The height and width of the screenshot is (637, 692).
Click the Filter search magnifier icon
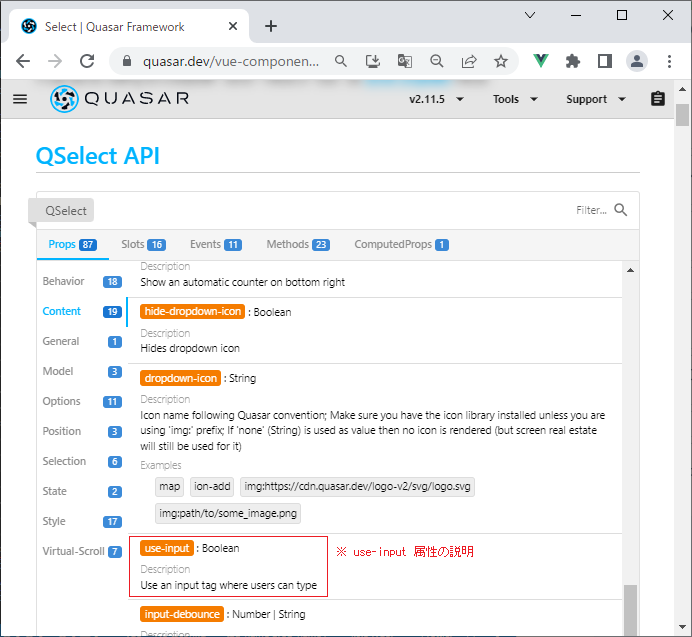(621, 210)
